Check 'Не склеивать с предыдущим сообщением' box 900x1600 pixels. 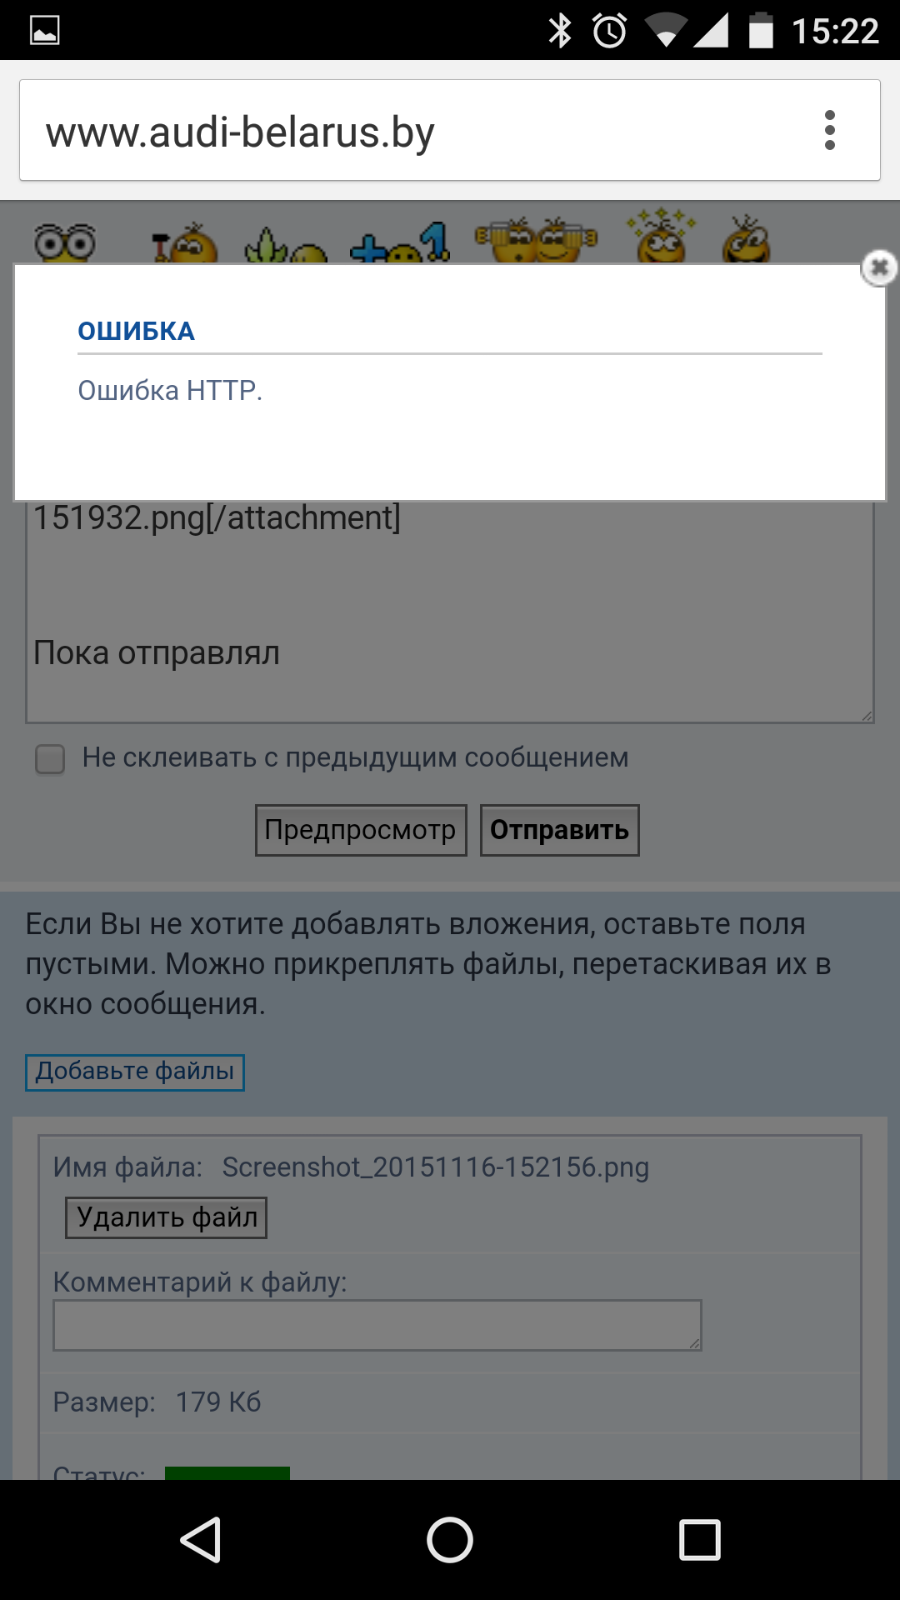[x=50, y=759]
